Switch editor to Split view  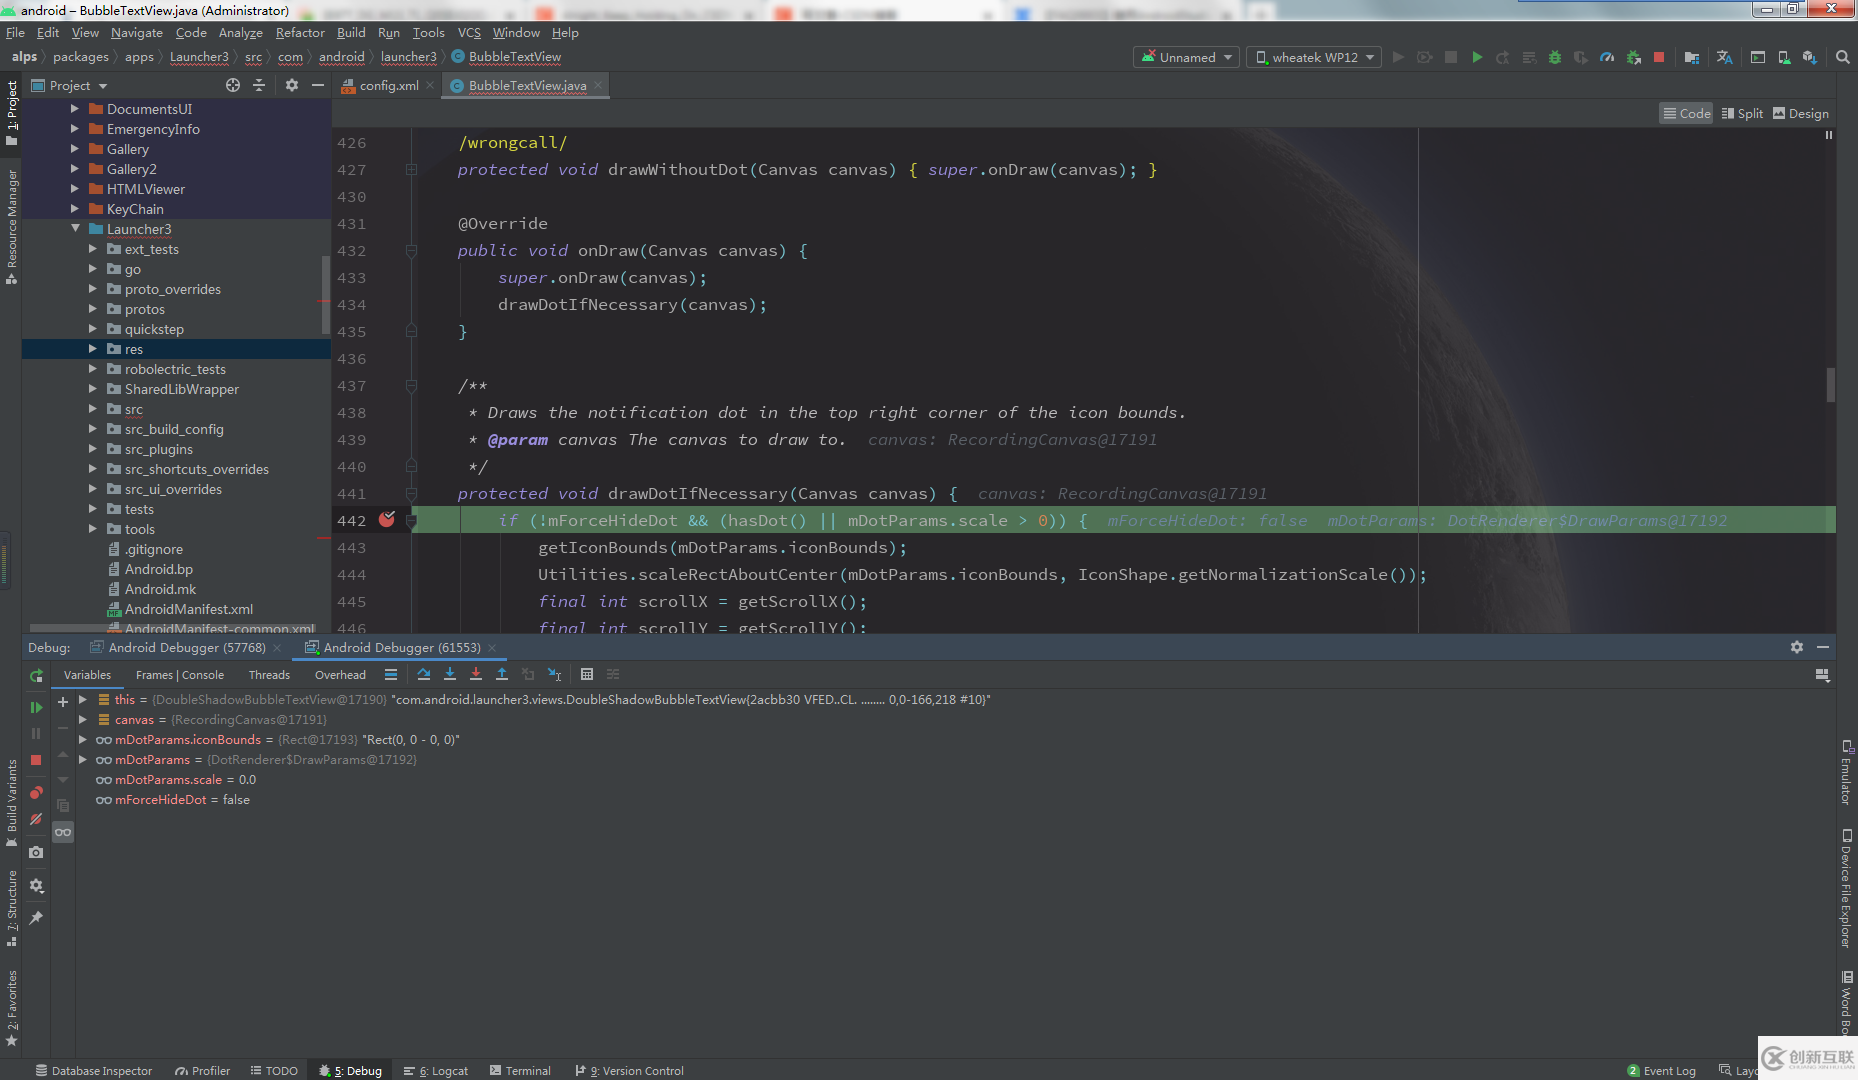click(1742, 114)
